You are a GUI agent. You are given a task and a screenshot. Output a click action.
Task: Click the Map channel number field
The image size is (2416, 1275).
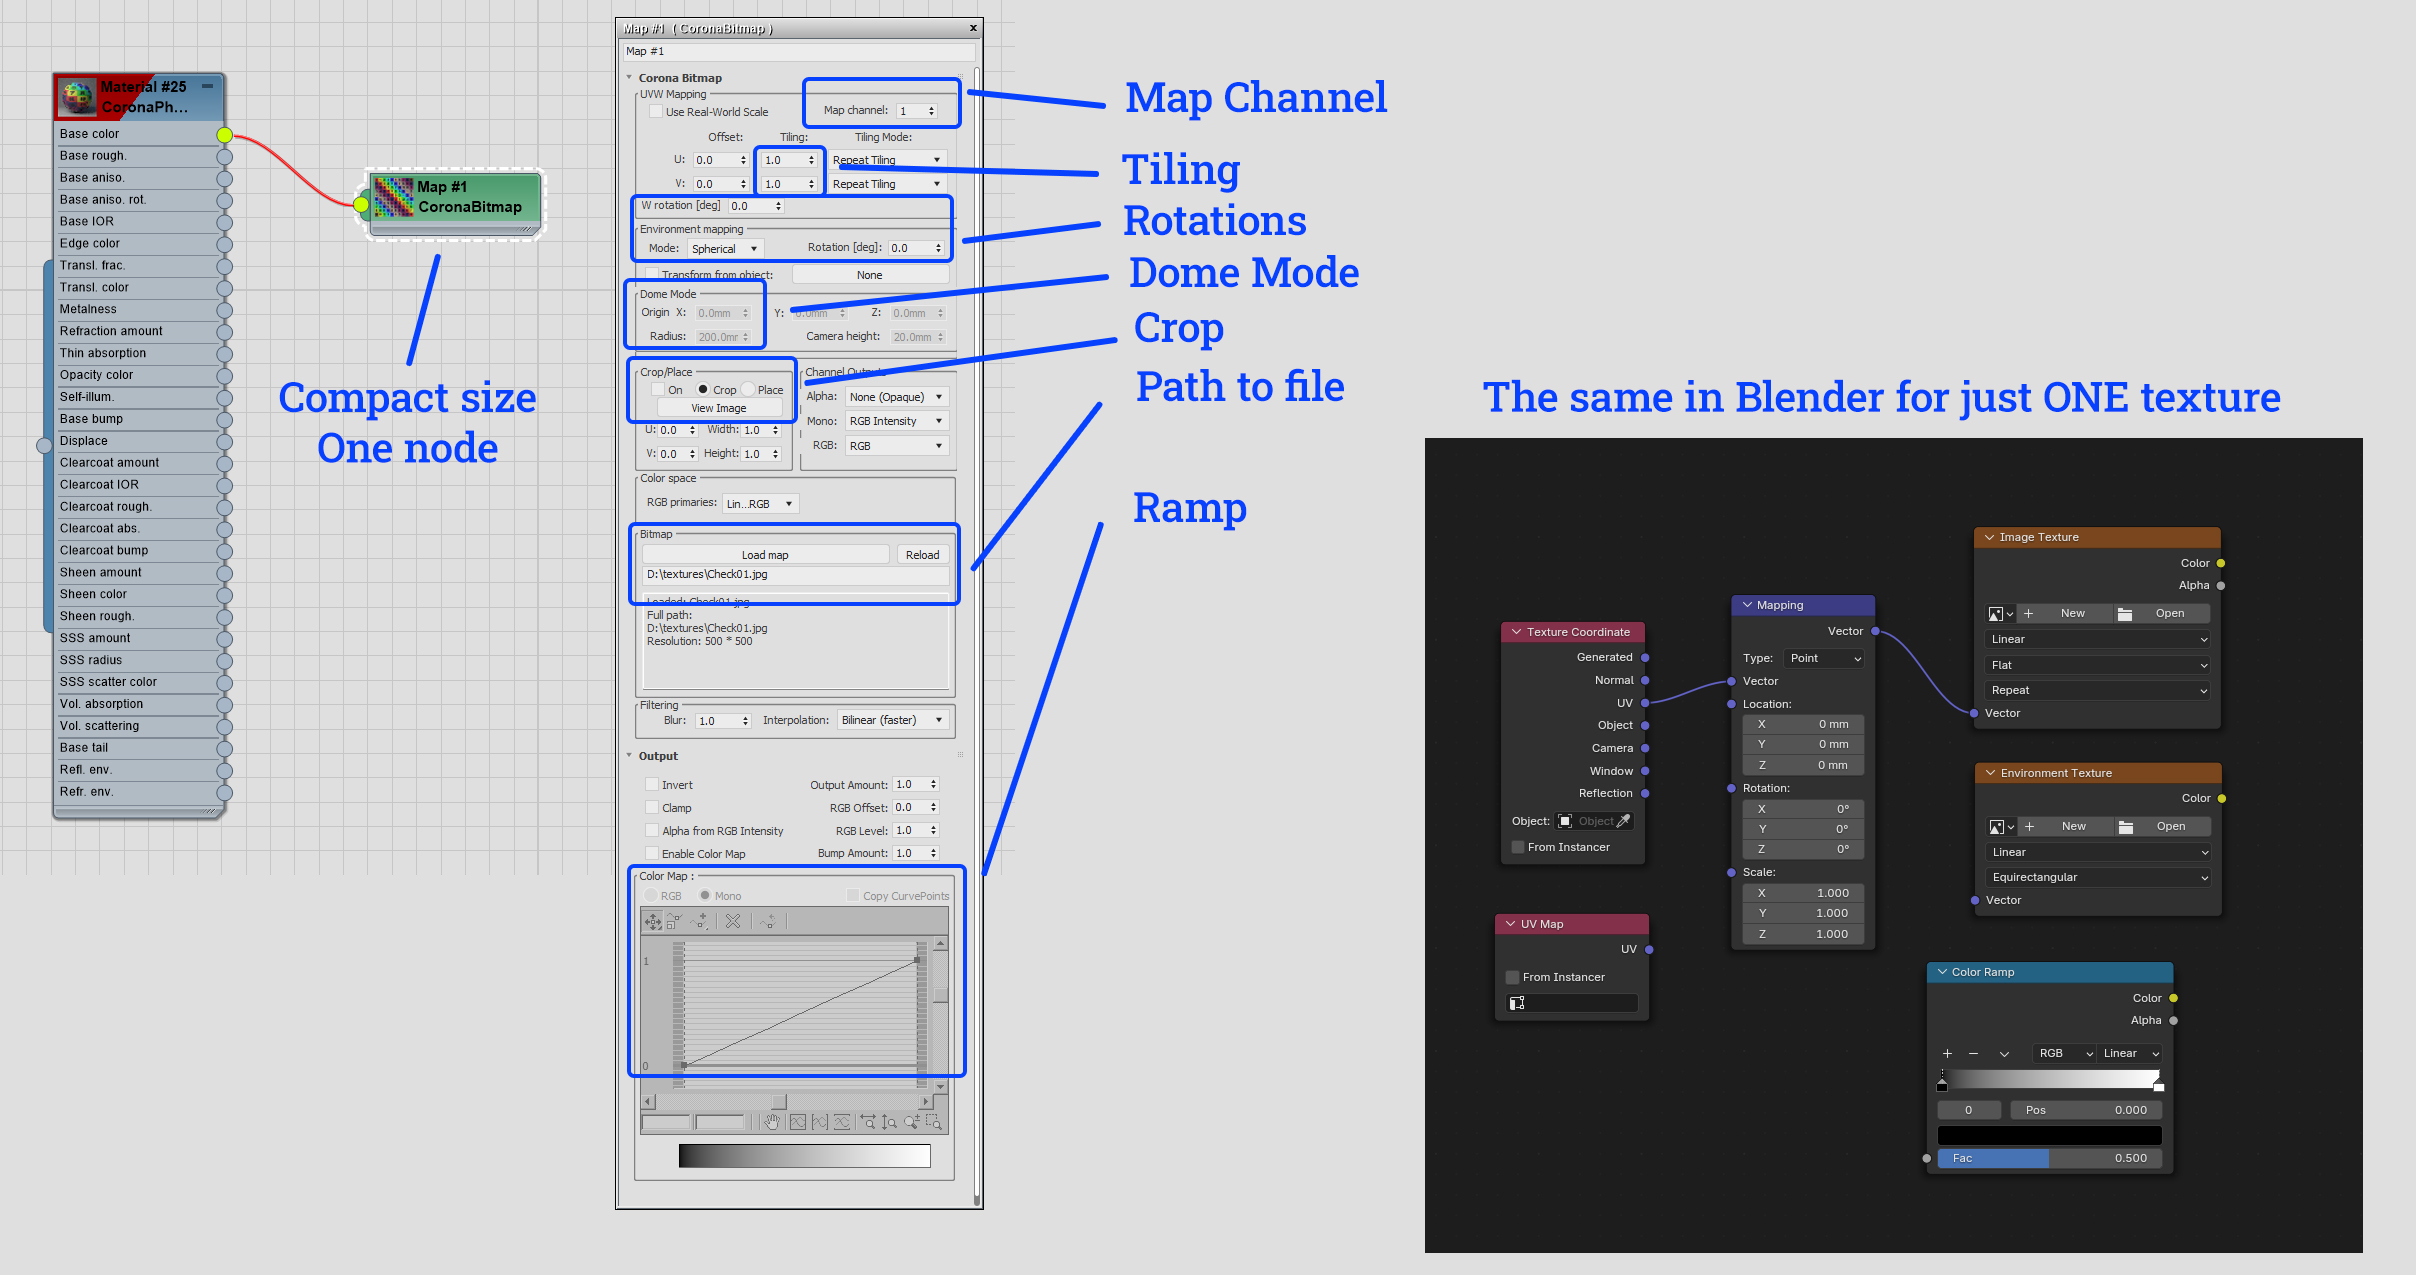click(917, 111)
